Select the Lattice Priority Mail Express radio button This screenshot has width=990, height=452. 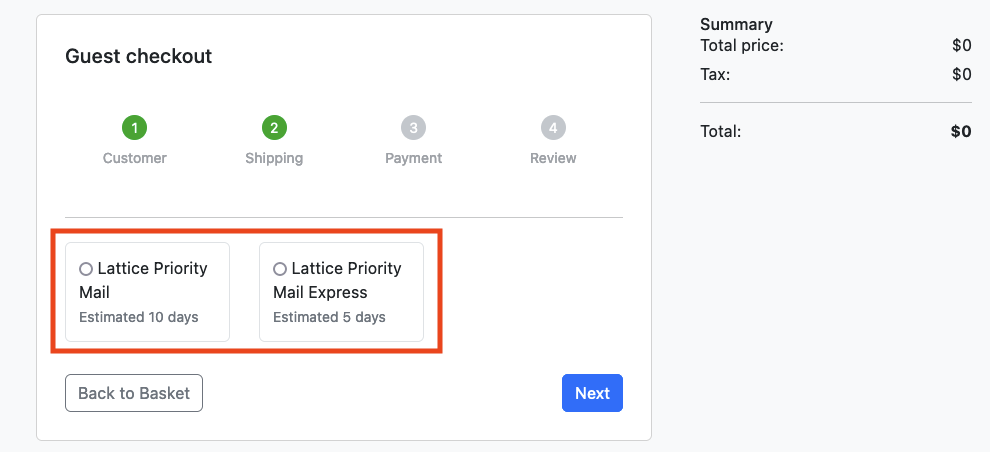coord(280,269)
